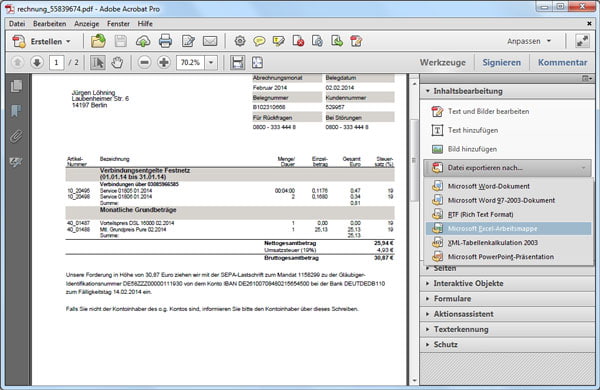Export as RTF Rich Text Format
Viewport: 600px width, 390px height.
coord(508,215)
